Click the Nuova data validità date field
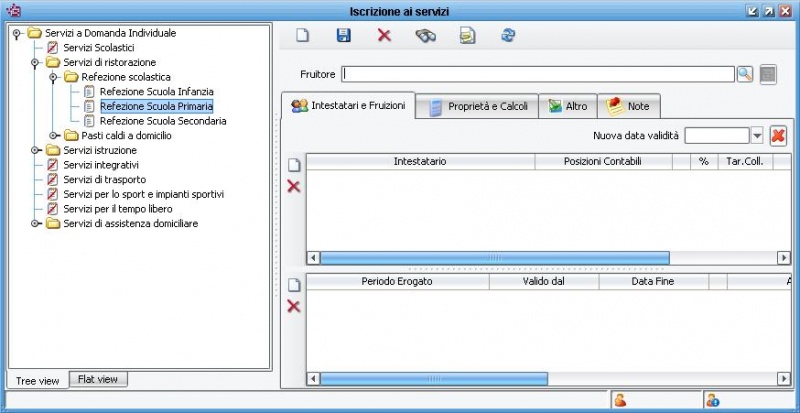Screen dimensions: 800x413 coord(717,136)
